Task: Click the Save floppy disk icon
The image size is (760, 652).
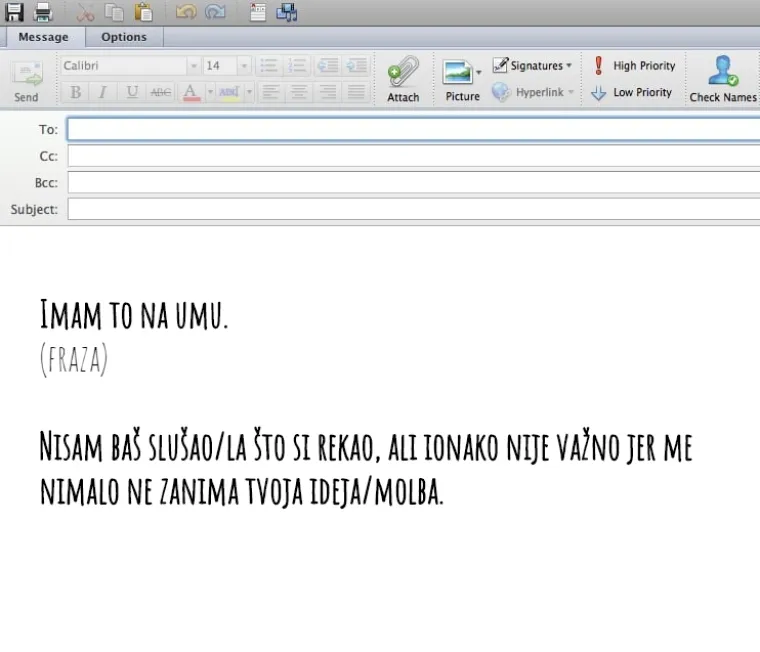Action: (x=15, y=12)
